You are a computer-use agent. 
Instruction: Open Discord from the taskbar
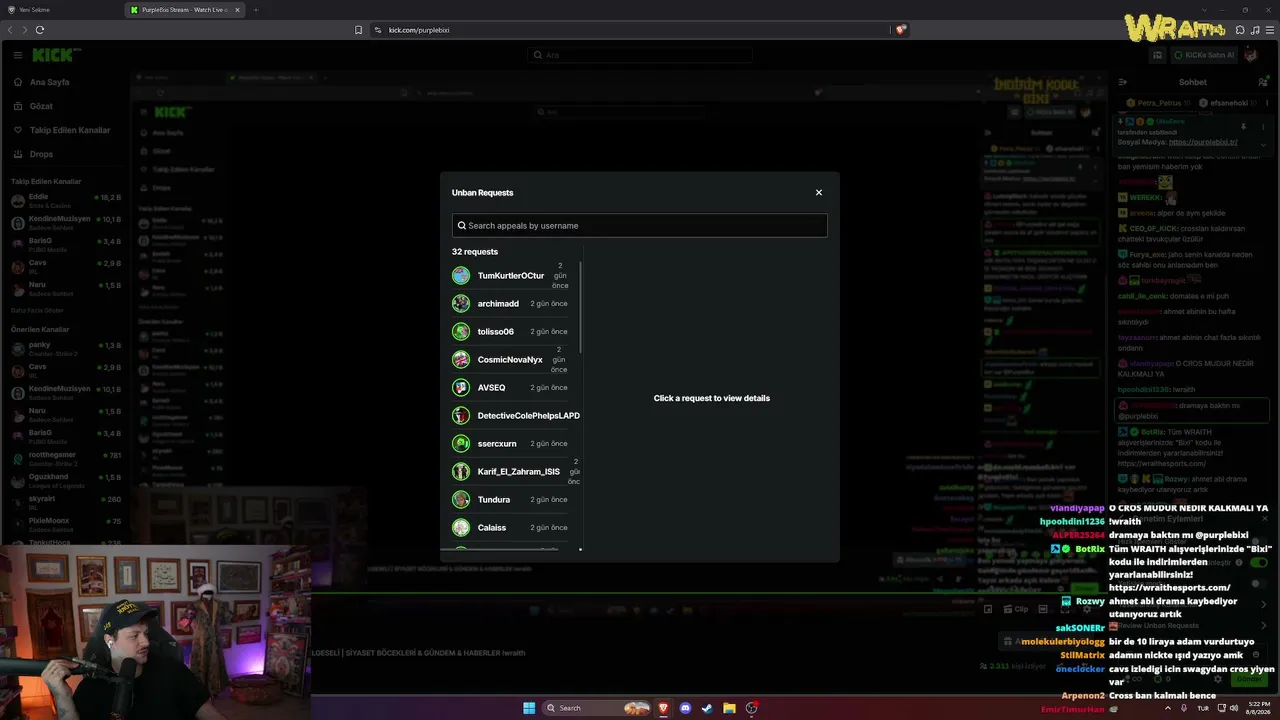click(685, 708)
